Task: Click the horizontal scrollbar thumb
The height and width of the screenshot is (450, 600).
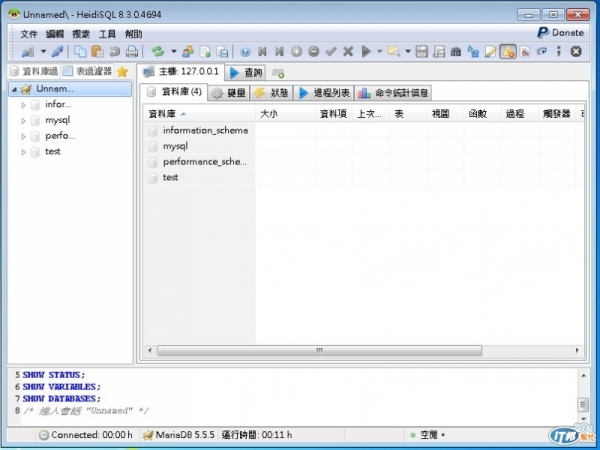Action: click(320, 350)
